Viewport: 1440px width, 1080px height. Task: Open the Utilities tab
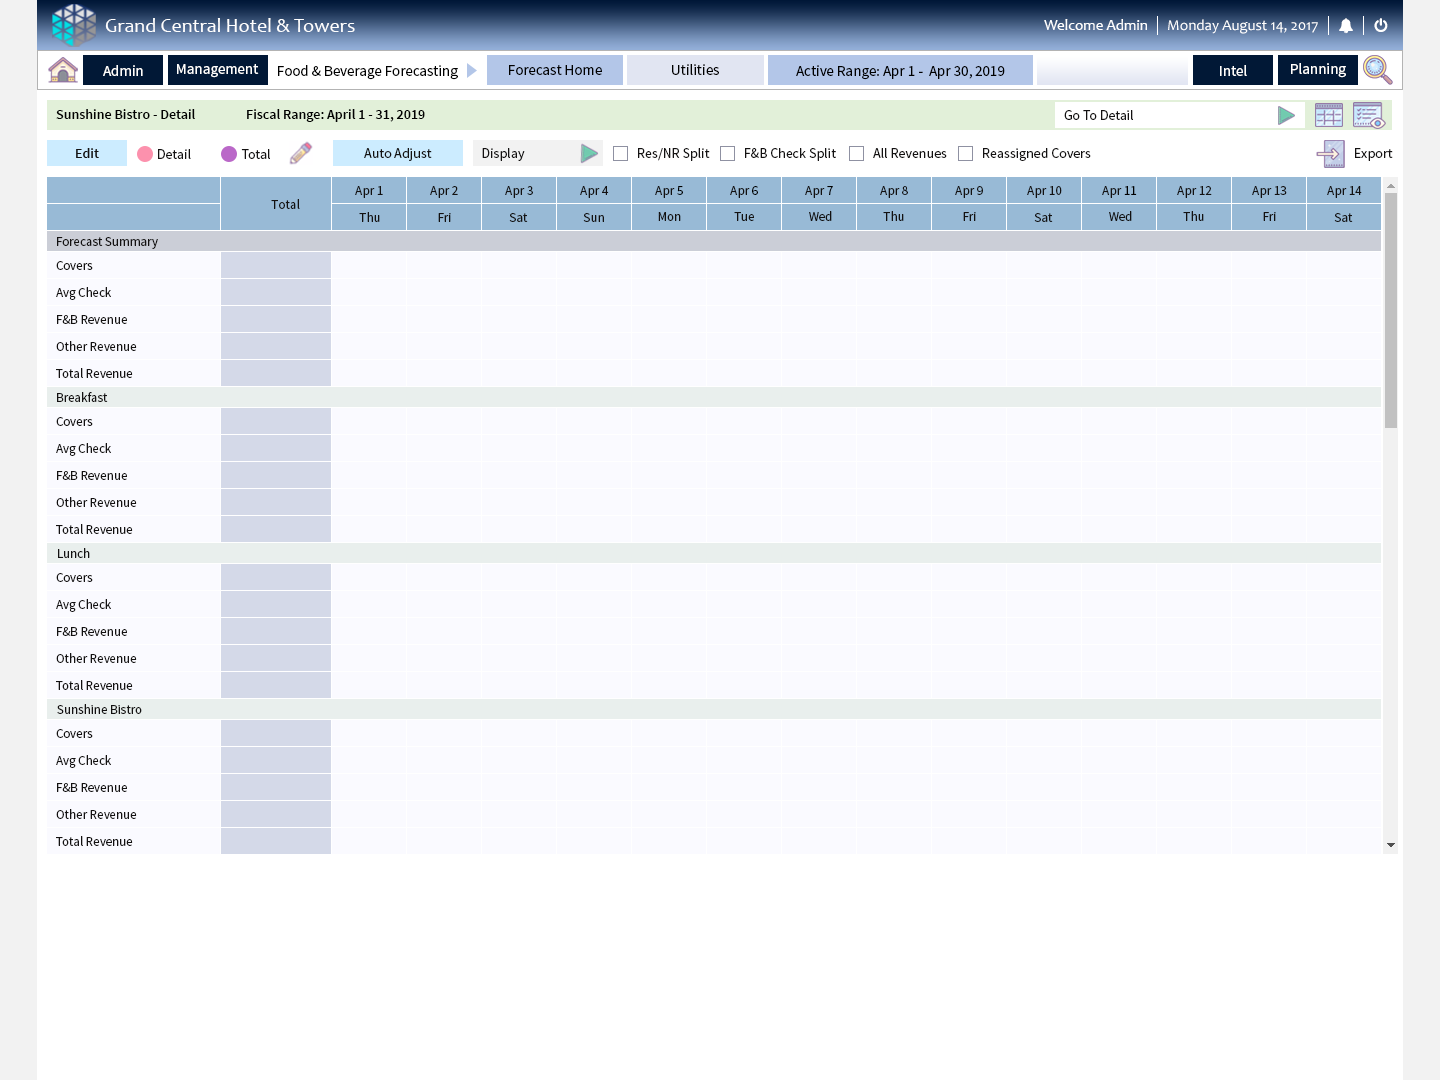695,70
